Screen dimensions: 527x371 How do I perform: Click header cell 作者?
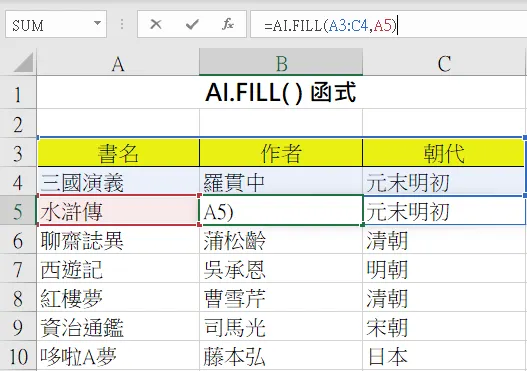(281, 153)
